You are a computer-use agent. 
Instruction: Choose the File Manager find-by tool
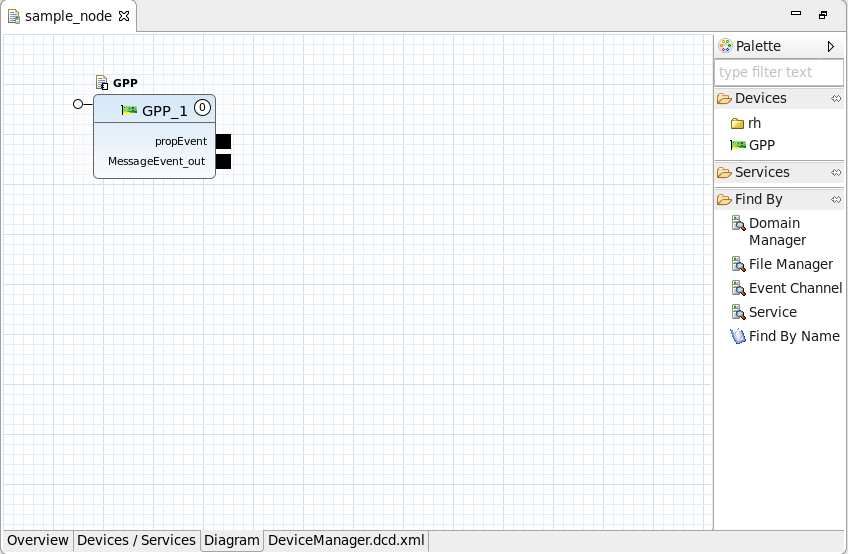click(x=789, y=264)
